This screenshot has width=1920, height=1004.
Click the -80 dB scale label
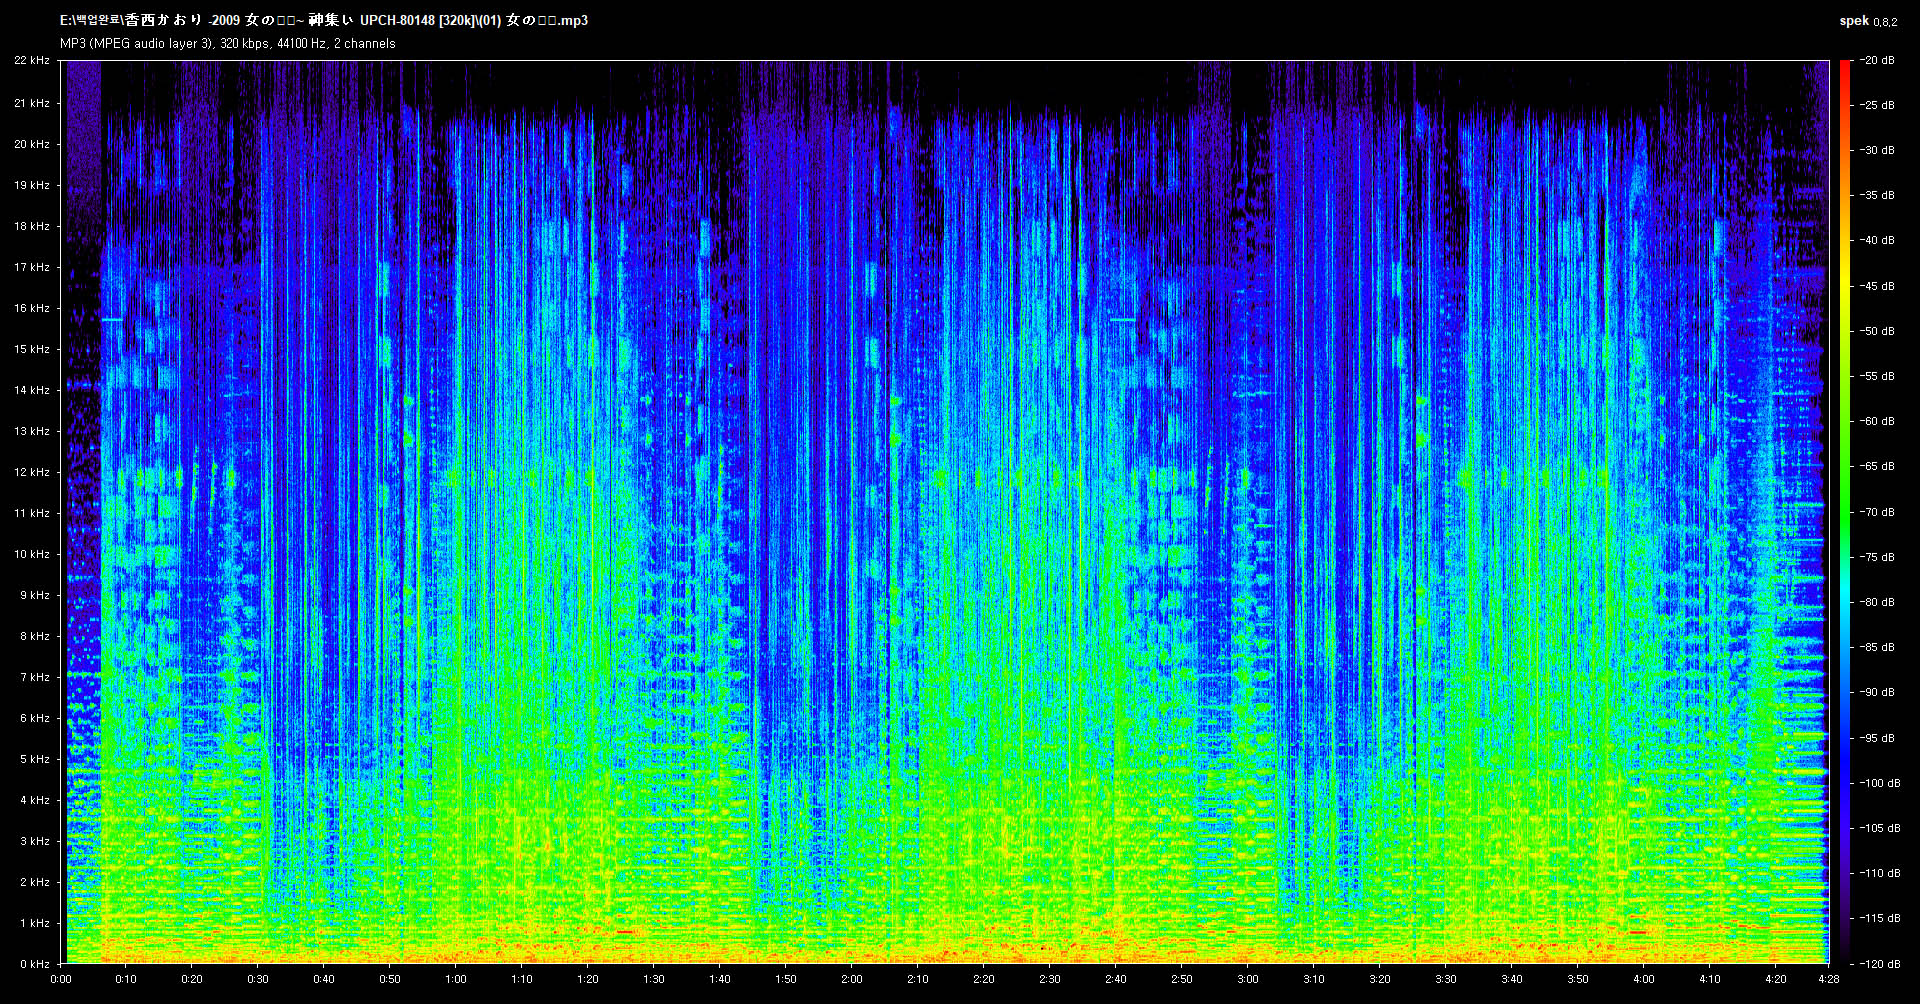click(1877, 602)
